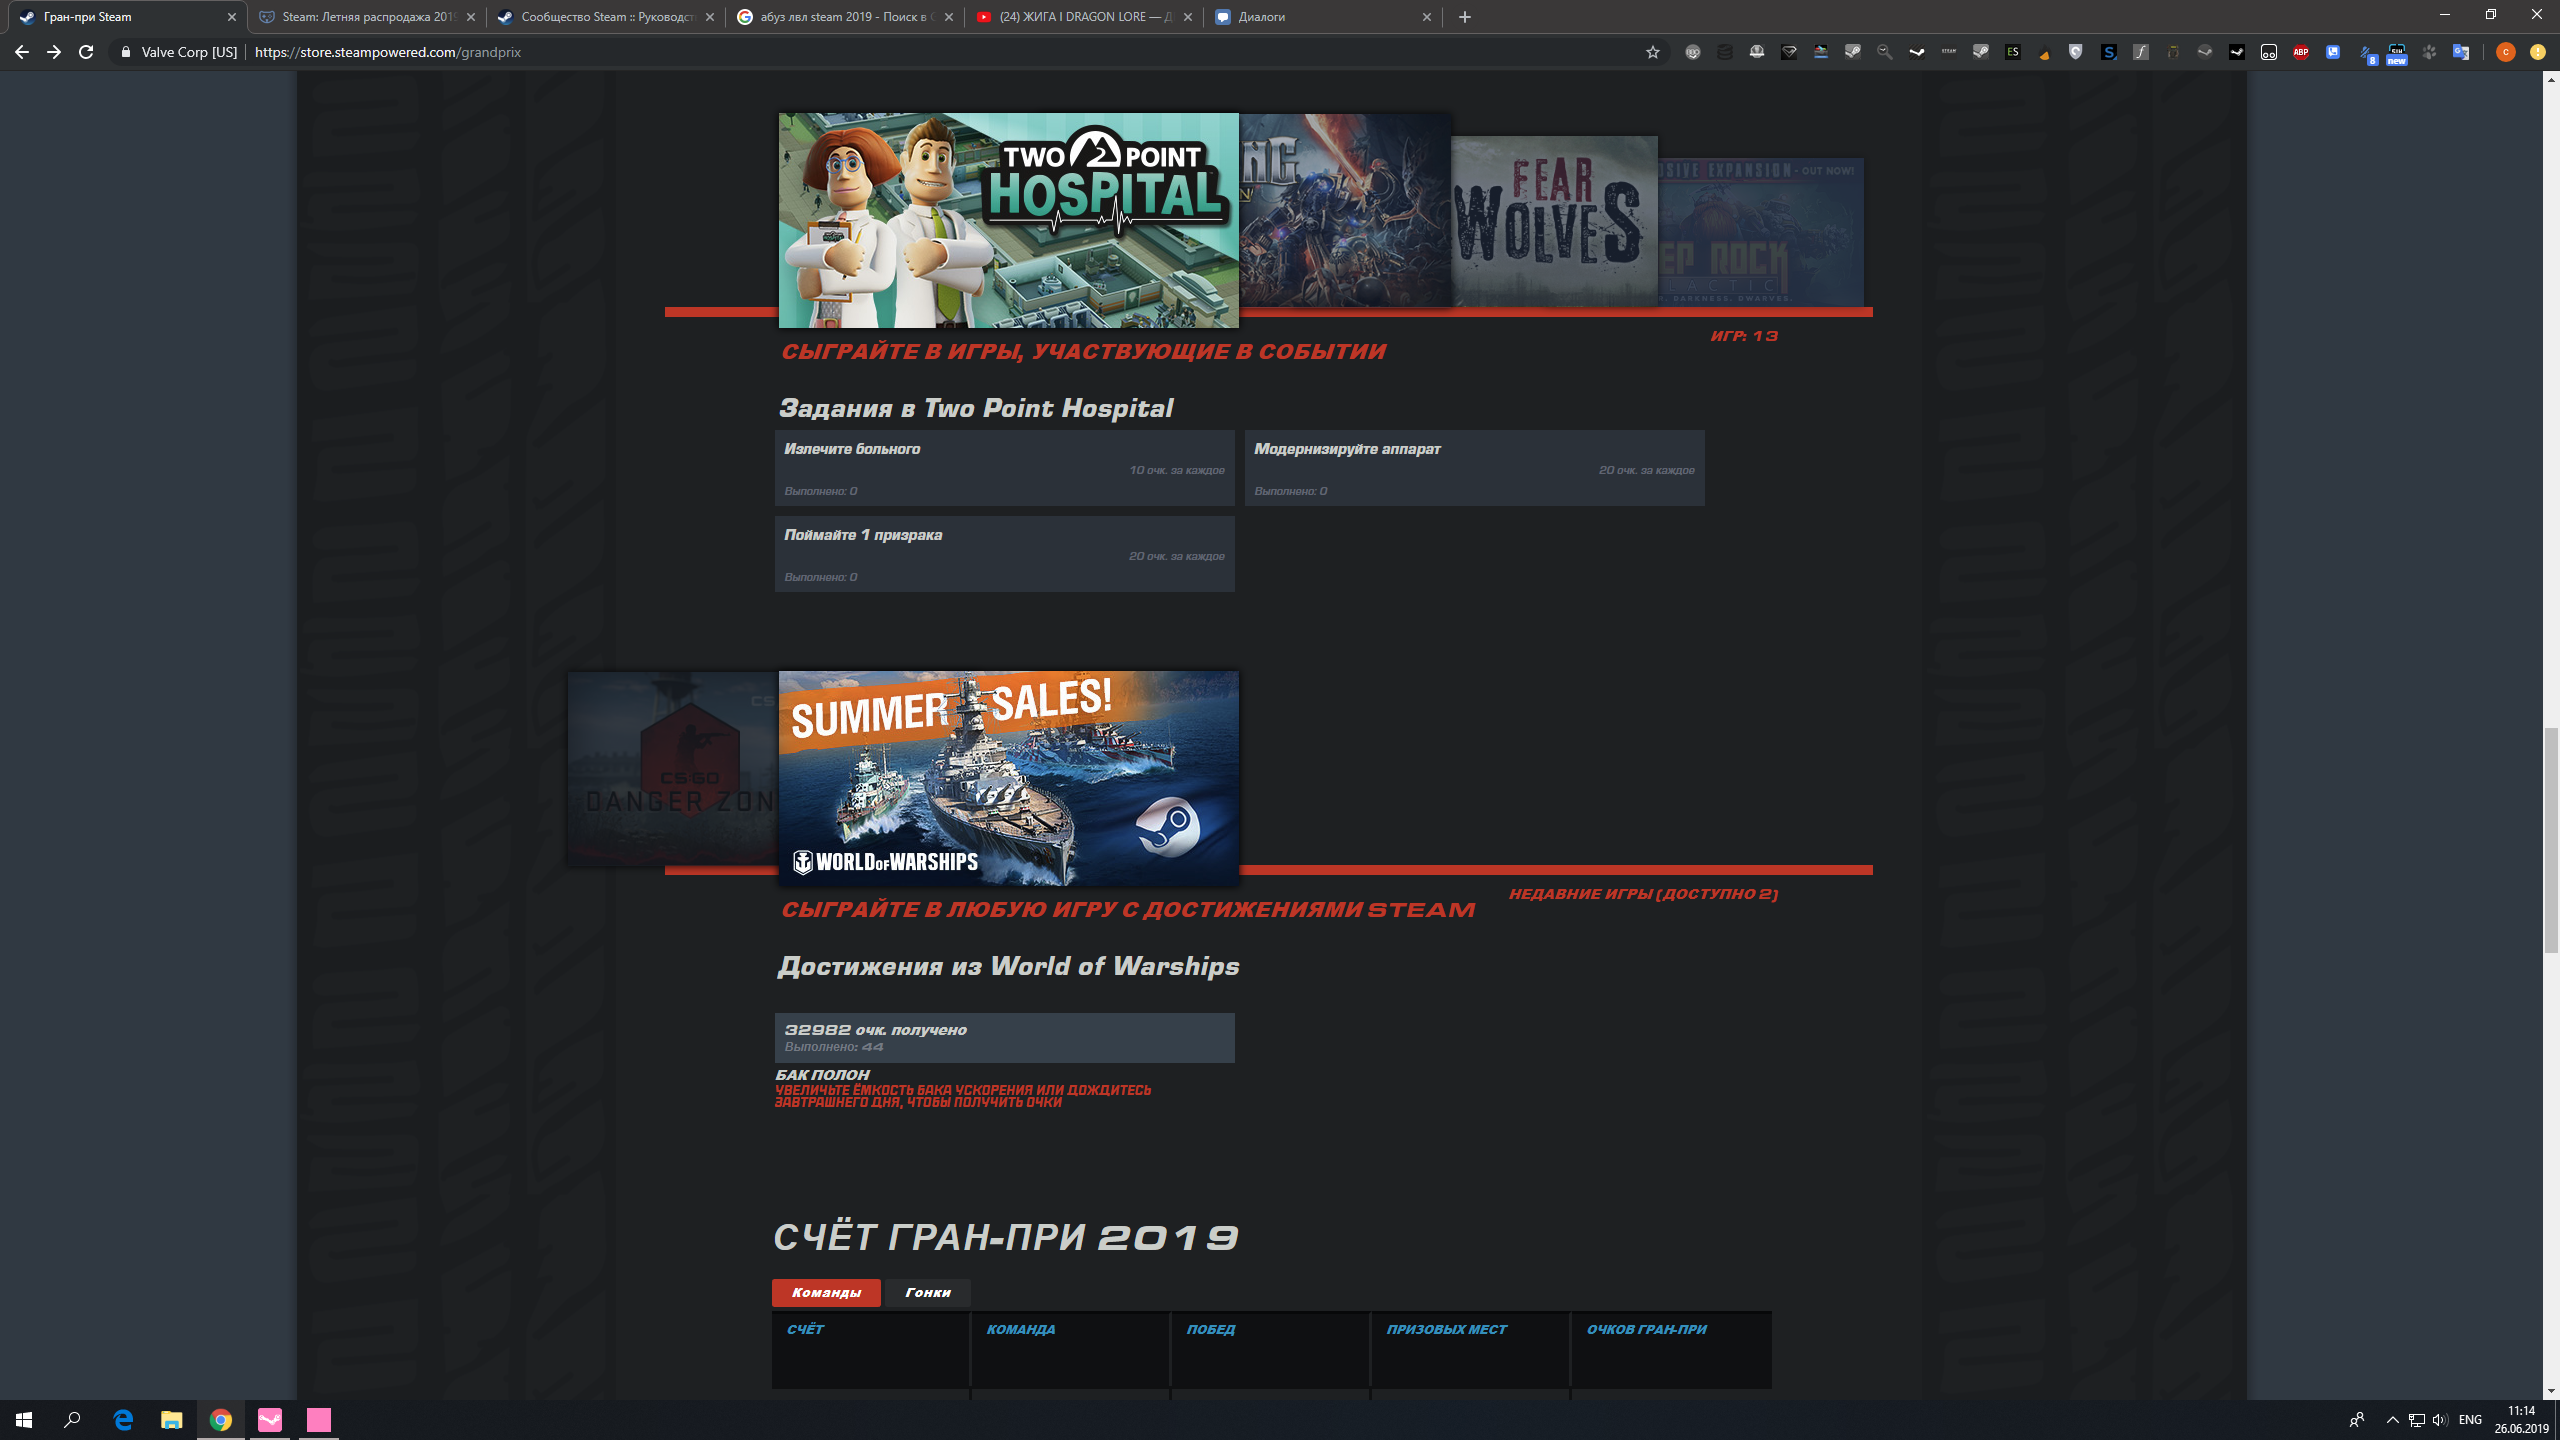Viewport: 2560px width, 1440px height.
Task: Open a new browser tab
Action: 1465,17
